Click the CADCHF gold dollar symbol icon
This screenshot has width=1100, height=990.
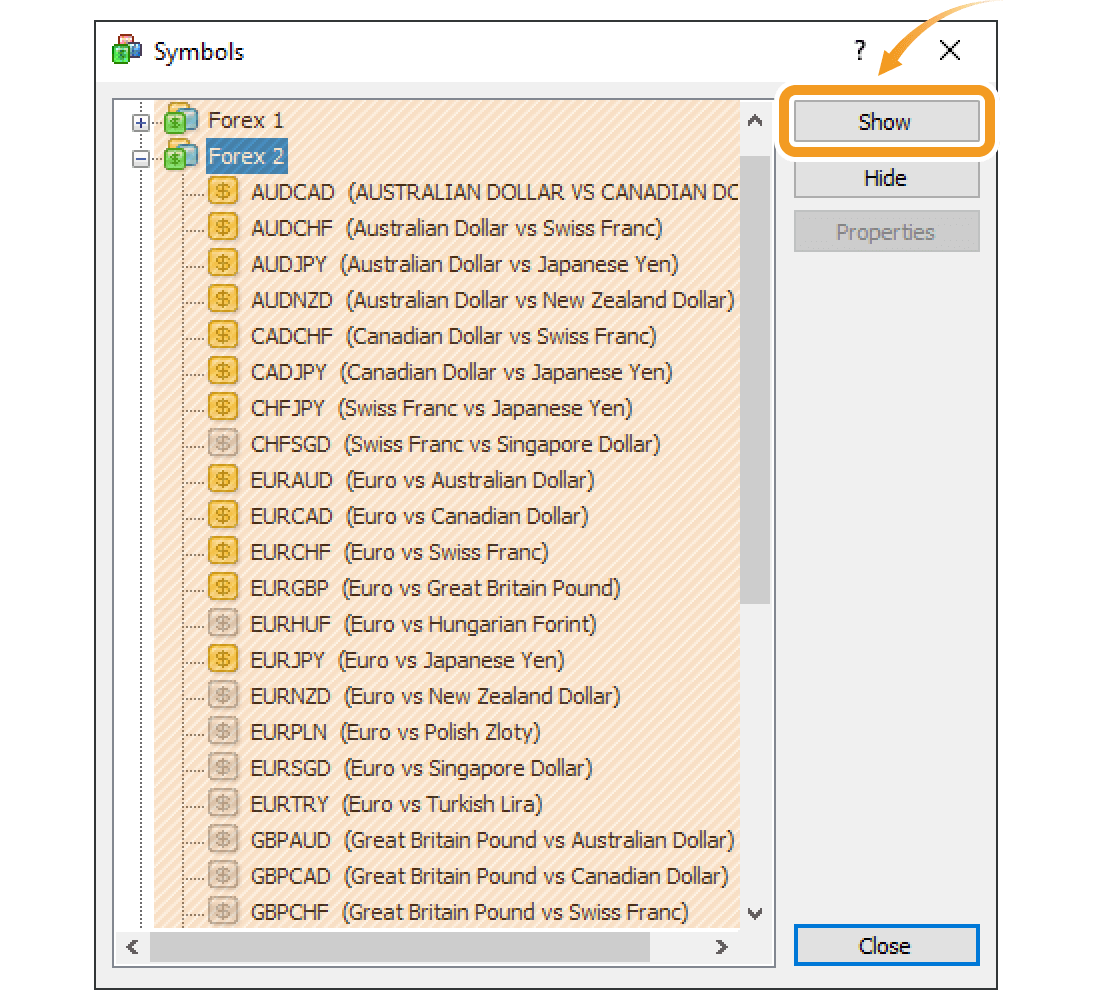coord(223,335)
